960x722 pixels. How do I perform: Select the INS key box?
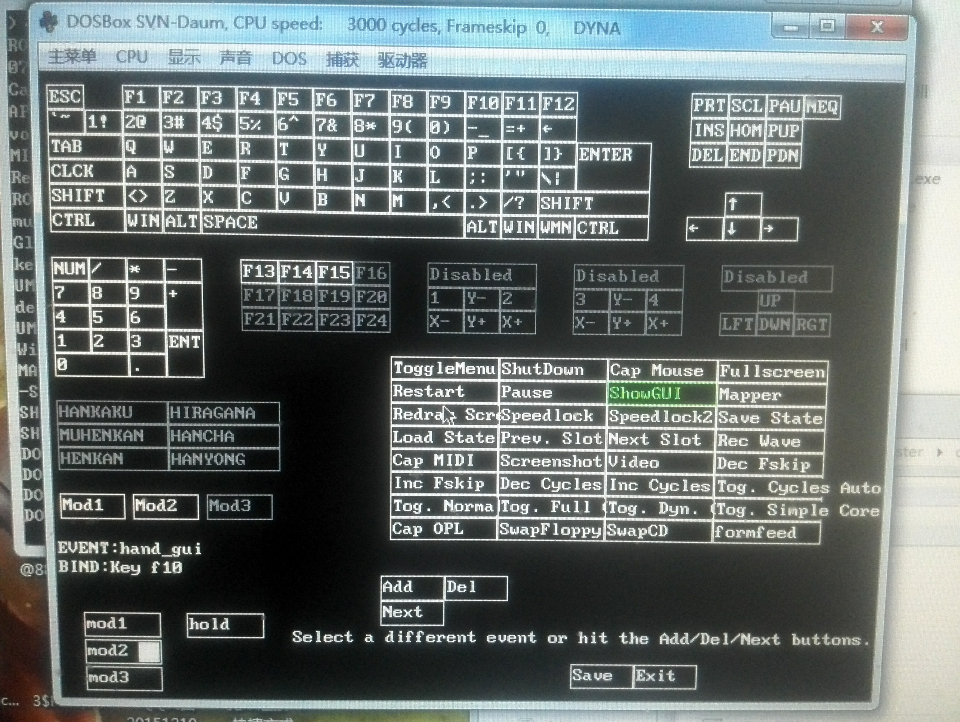(709, 130)
